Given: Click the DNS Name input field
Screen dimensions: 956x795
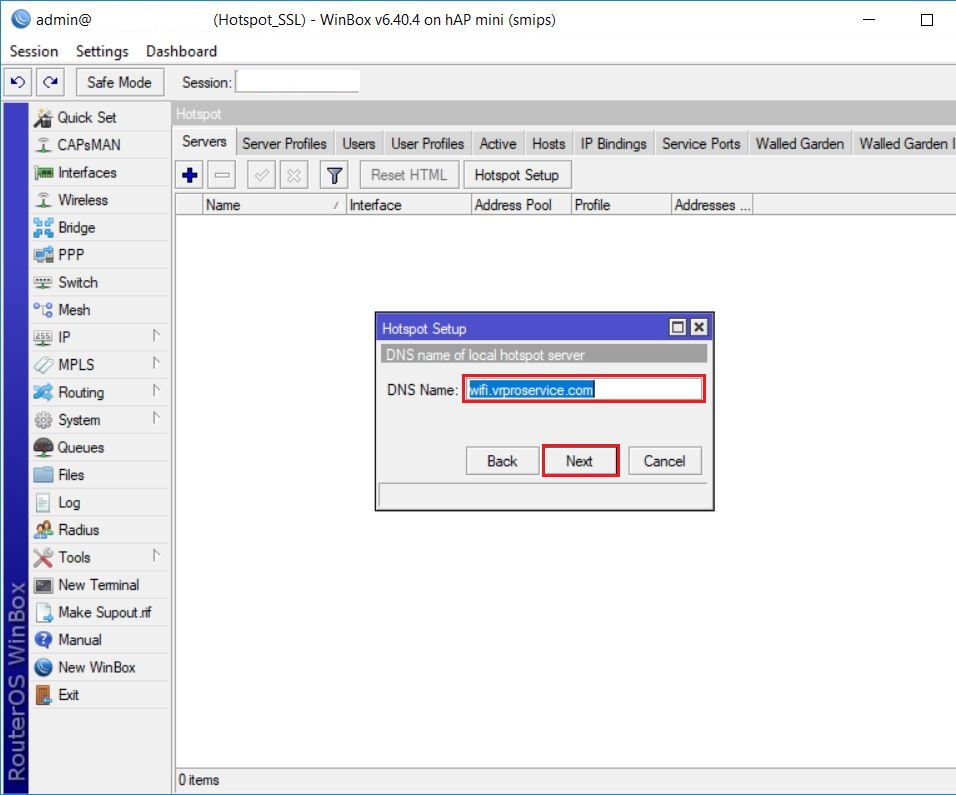Looking at the screenshot, I should click(583, 390).
